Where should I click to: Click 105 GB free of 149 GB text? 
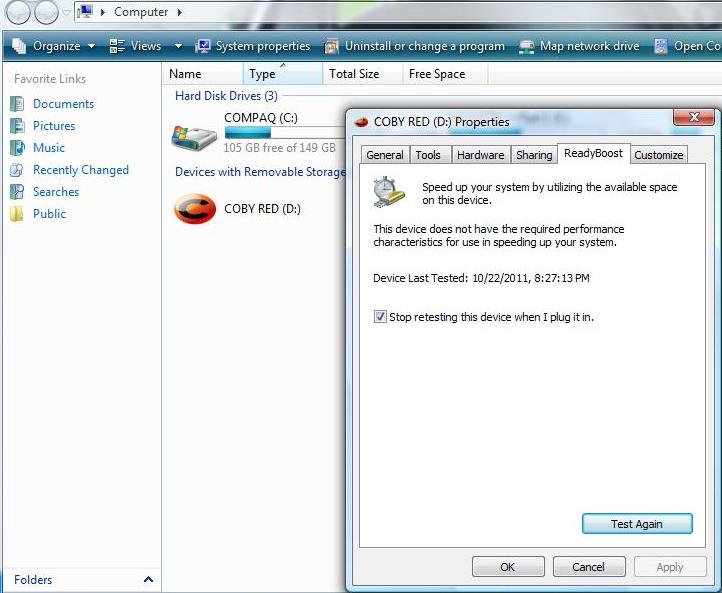(x=279, y=148)
